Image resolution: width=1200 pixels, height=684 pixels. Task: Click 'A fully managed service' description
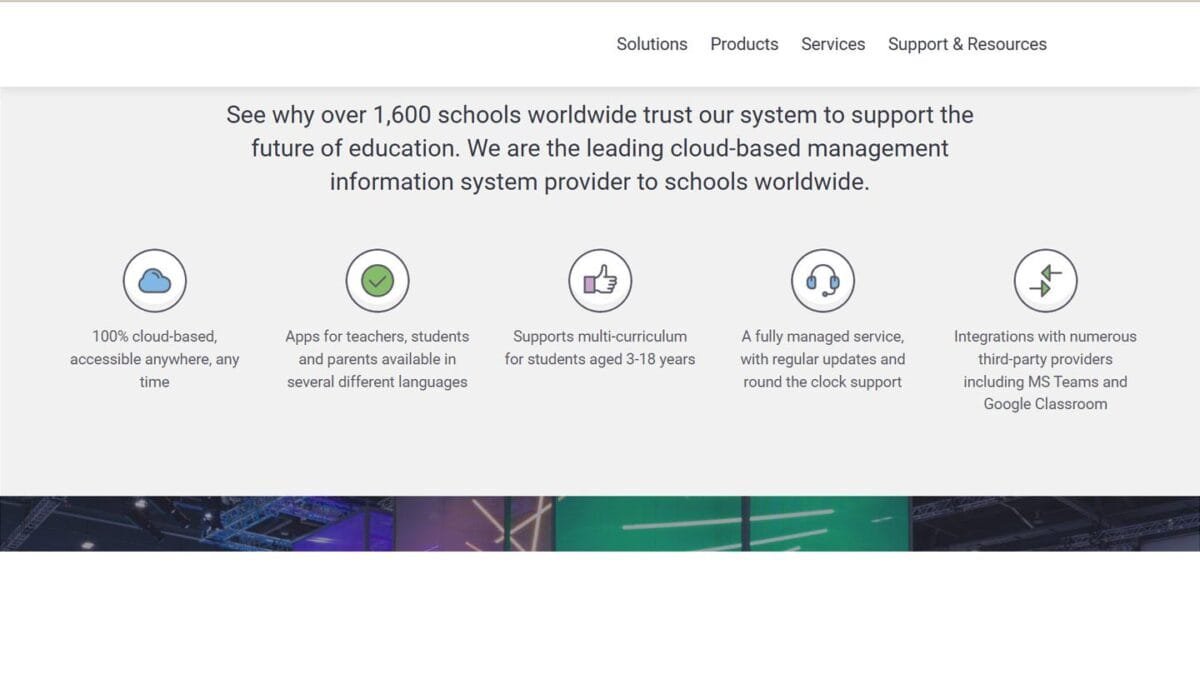[822, 337]
